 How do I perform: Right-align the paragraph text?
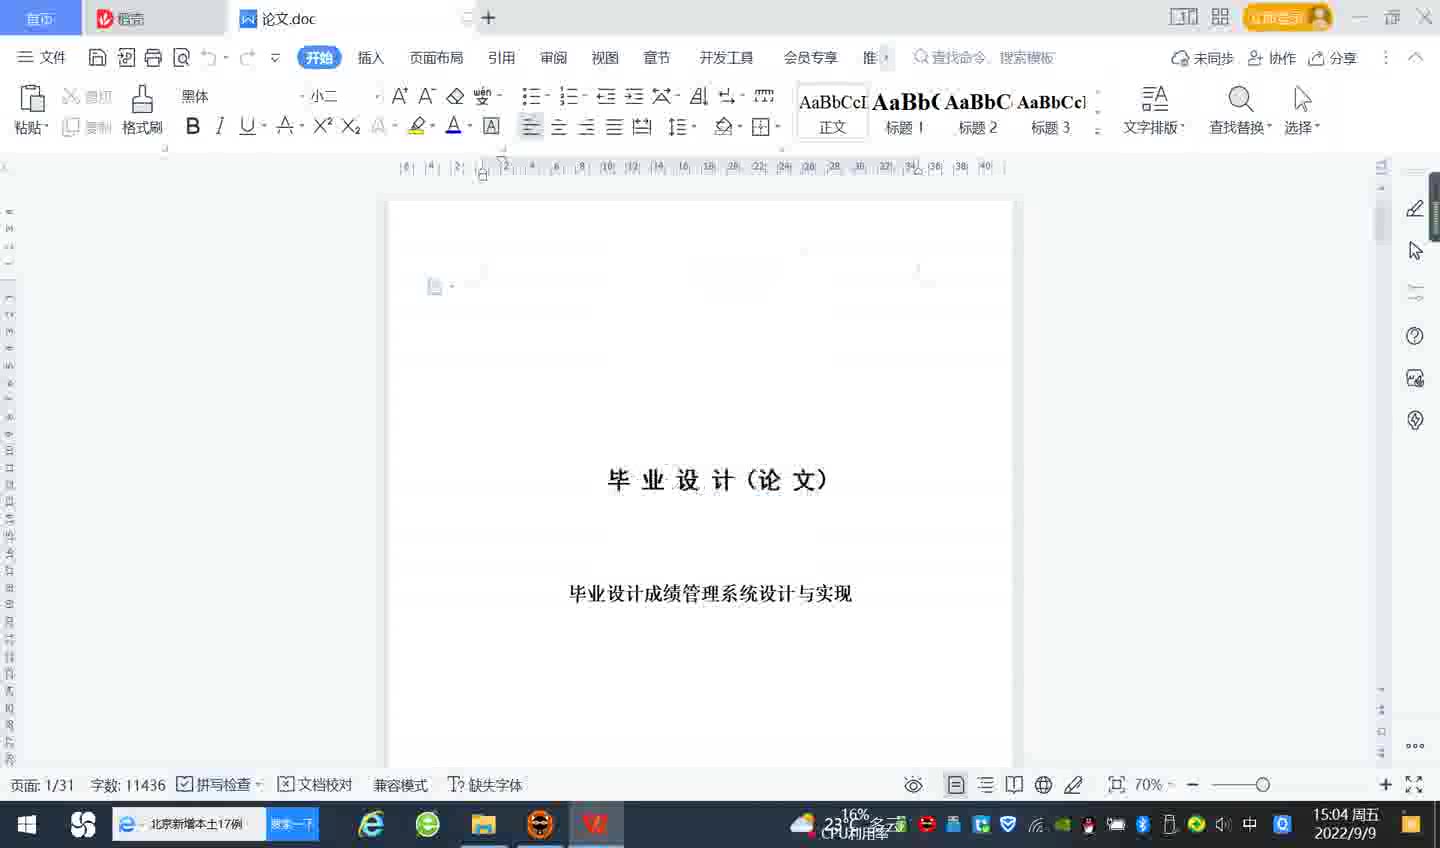[x=587, y=126]
